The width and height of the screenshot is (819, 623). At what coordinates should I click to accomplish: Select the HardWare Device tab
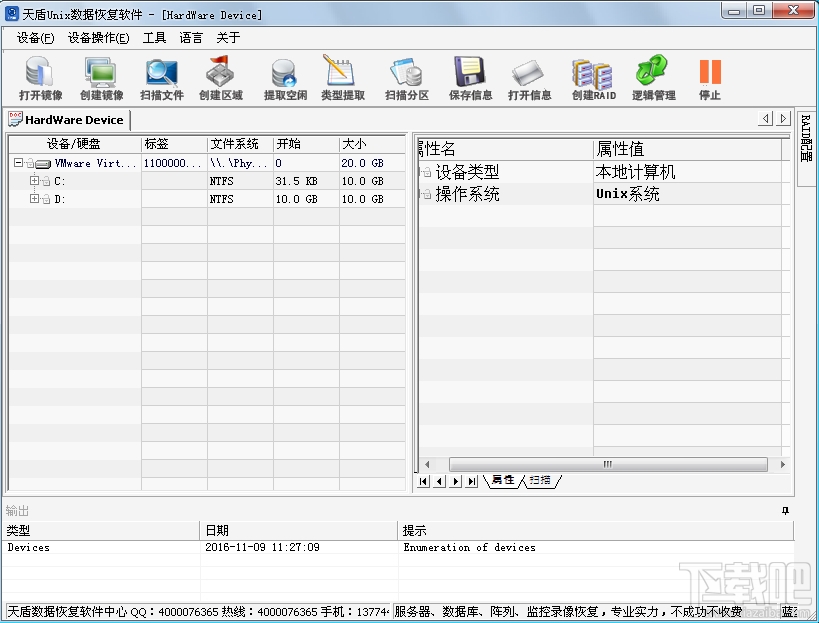pyautogui.click(x=67, y=120)
